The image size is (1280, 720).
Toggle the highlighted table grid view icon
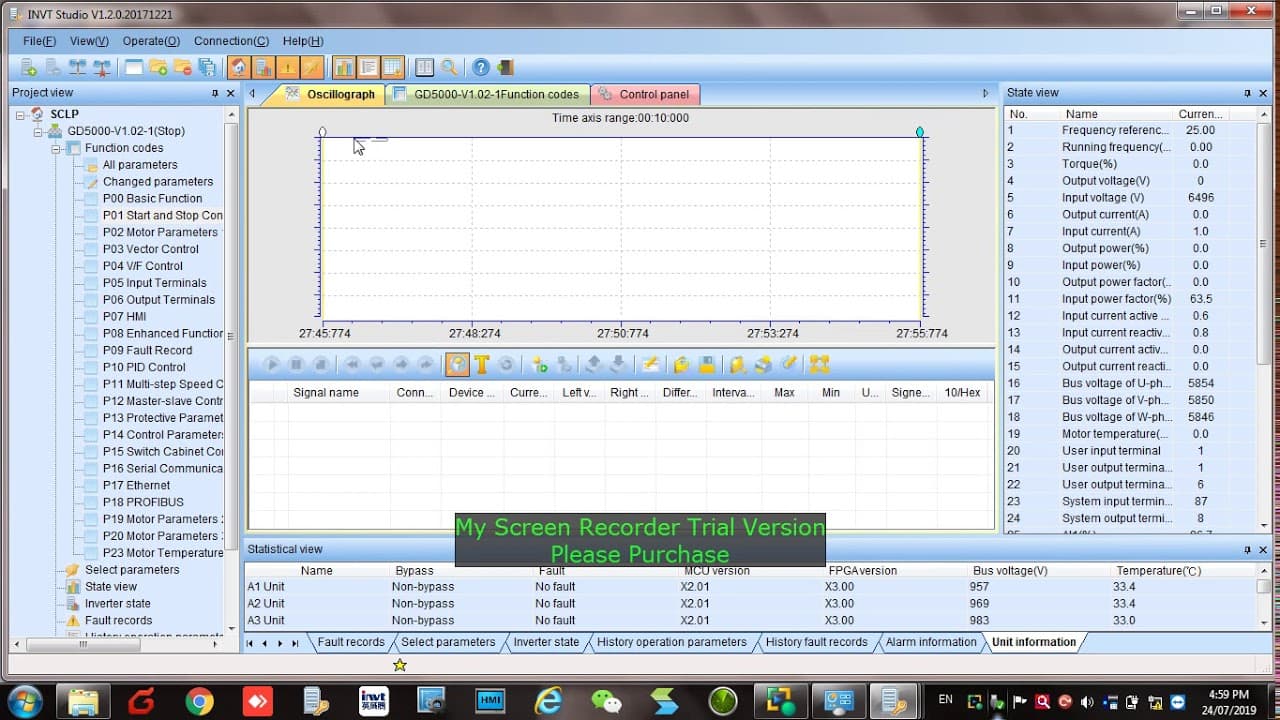click(x=392, y=68)
